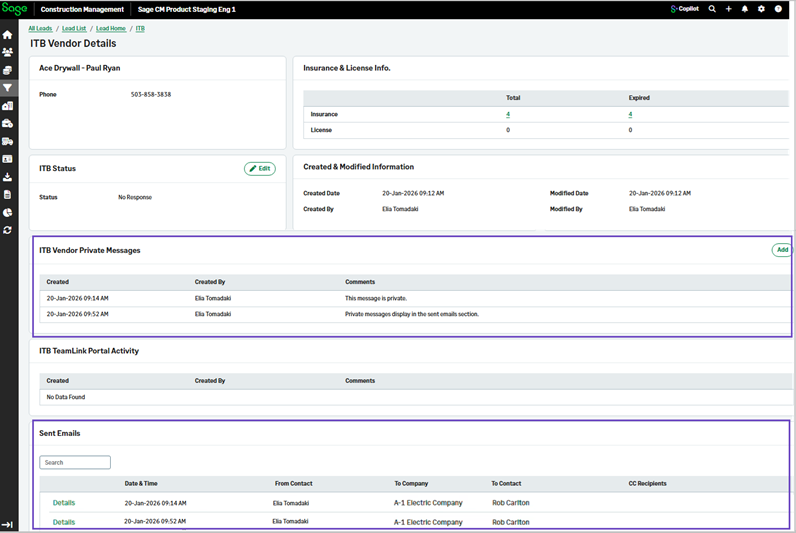Go to Home in the sidebar
This screenshot has height=533, width=796.
tap(8, 35)
